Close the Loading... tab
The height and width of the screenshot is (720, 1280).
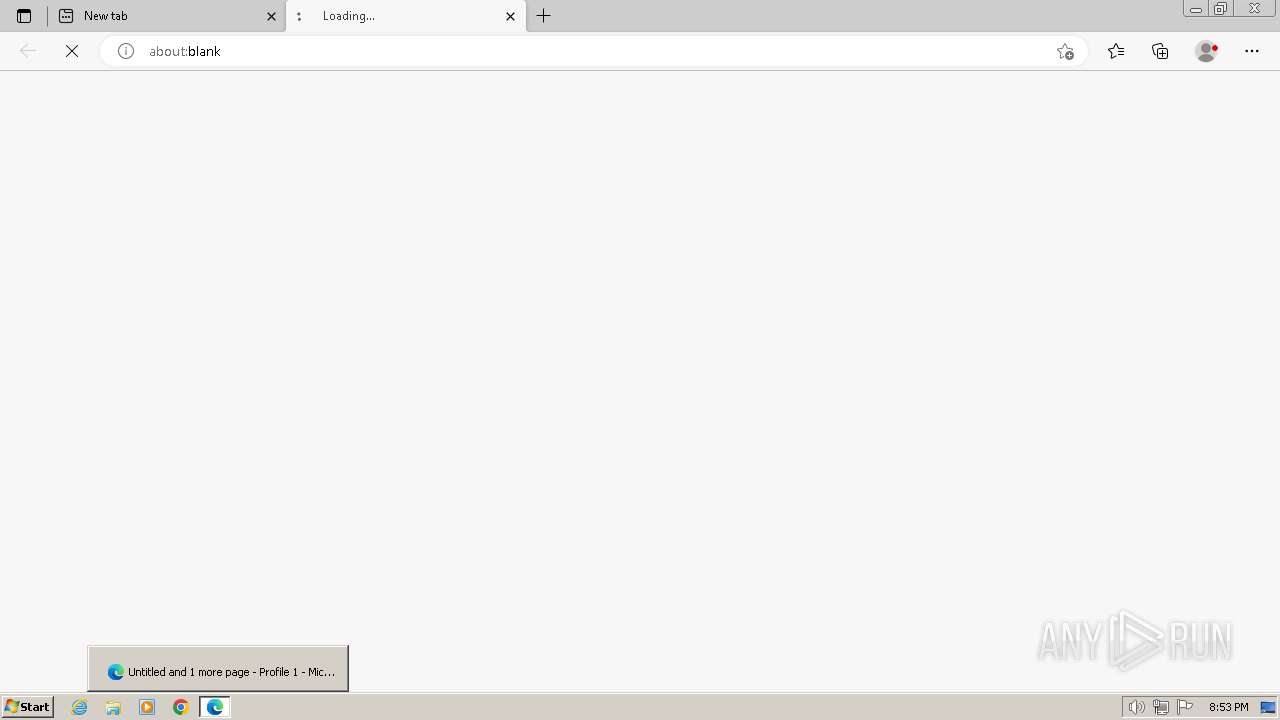pyautogui.click(x=510, y=16)
